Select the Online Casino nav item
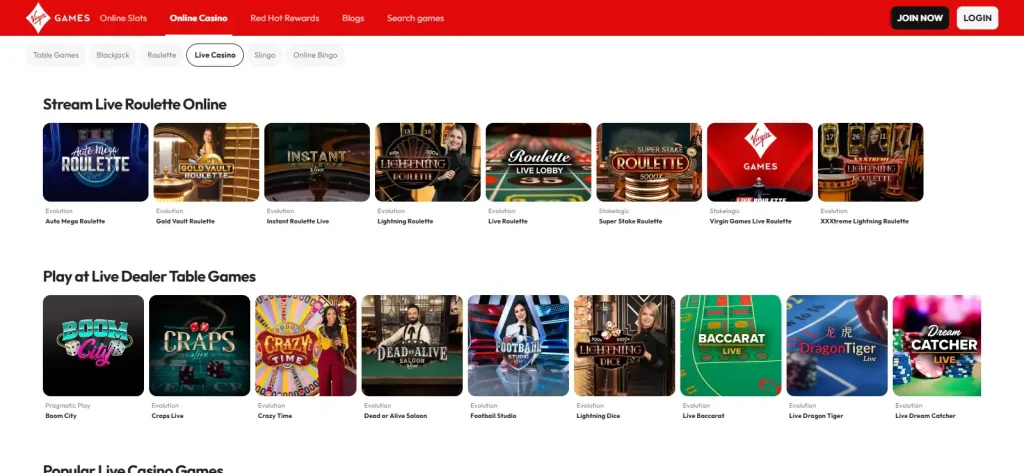The image size is (1024, 473). (x=199, y=18)
